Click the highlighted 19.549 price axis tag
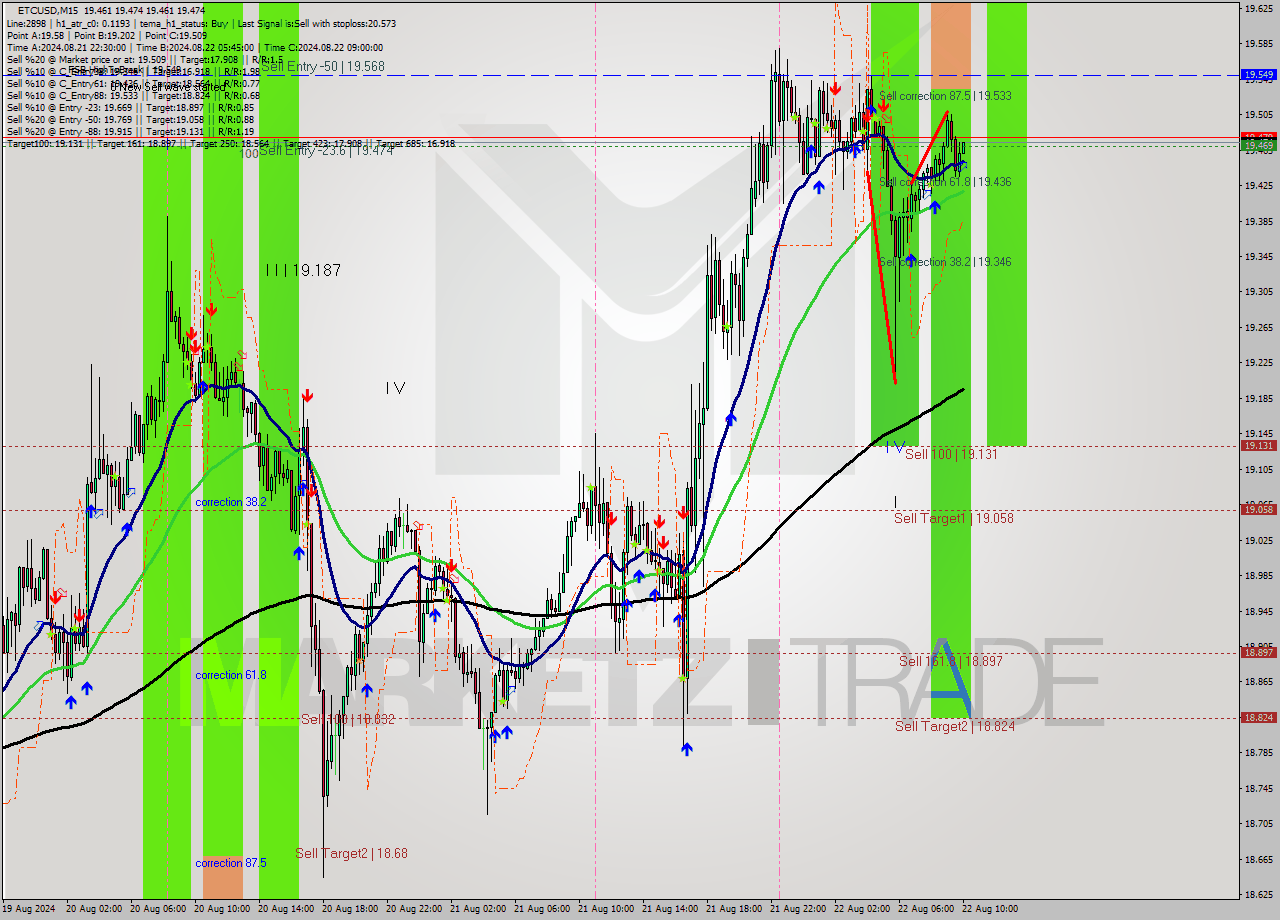The width and height of the screenshot is (1280, 920). (x=1258, y=75)
